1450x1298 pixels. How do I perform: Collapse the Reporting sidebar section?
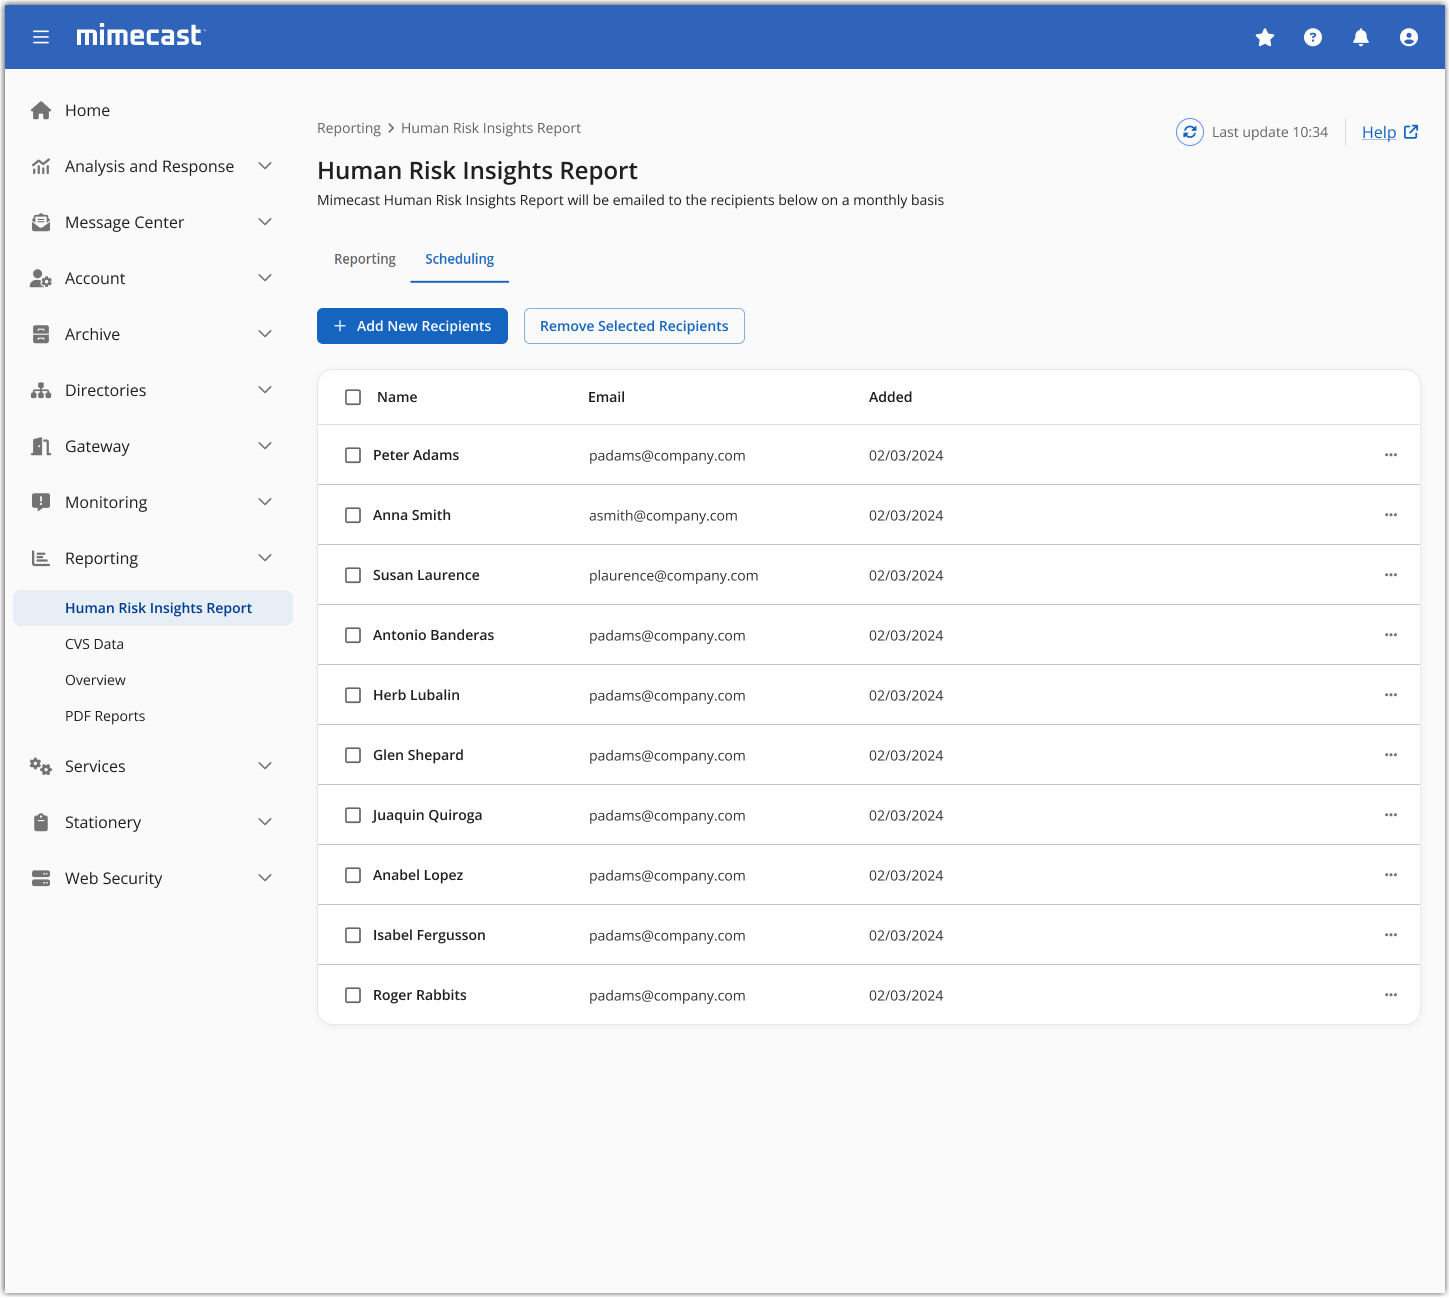pos(265,558)
